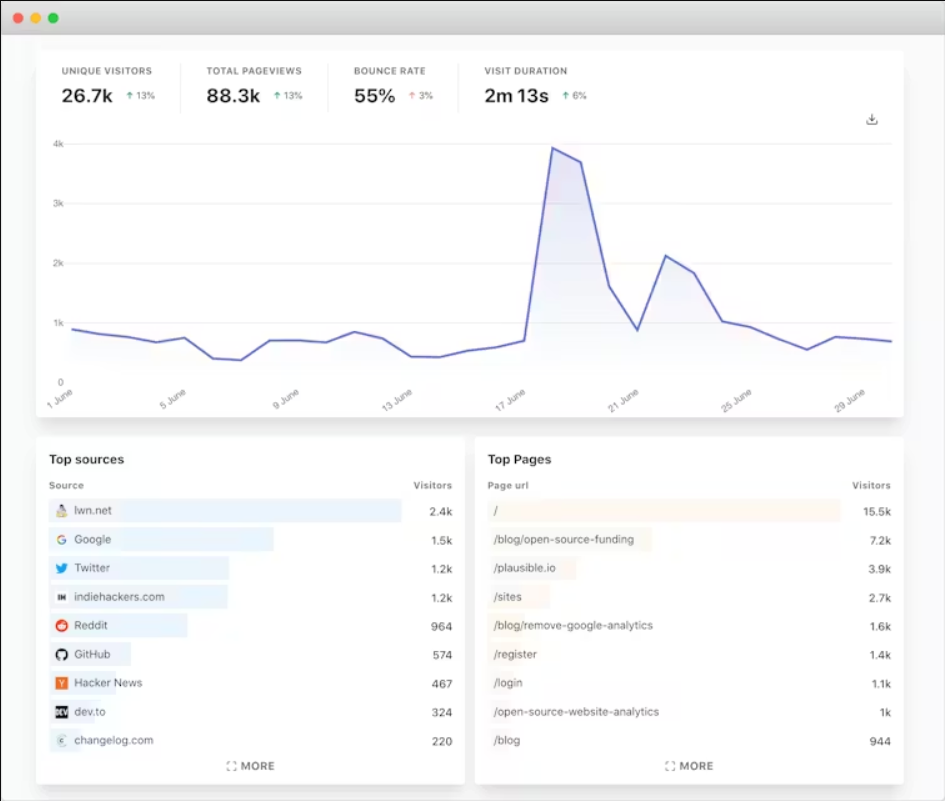Select the Visit Duration metric

pos(534,86)
